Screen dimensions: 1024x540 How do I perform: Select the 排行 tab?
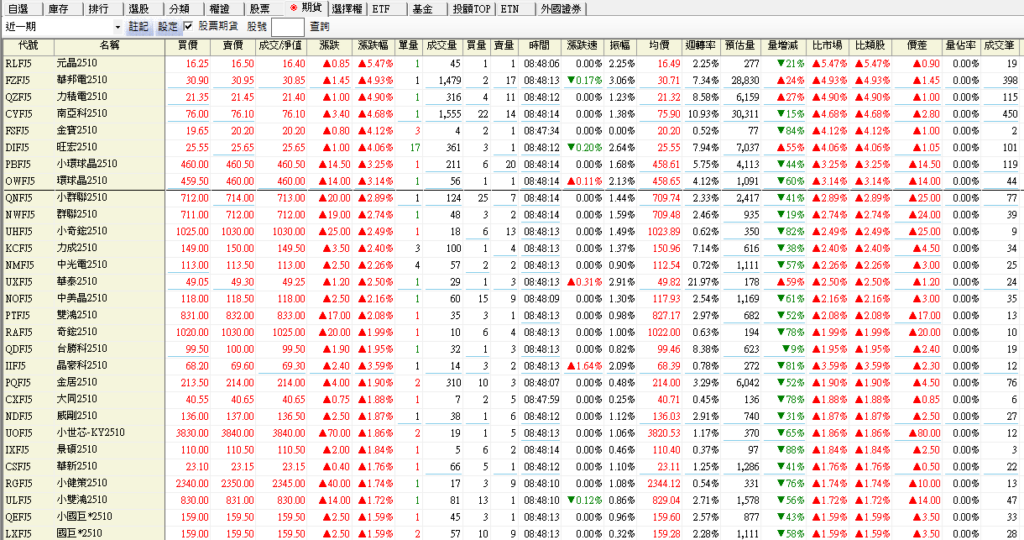point(99,8)
